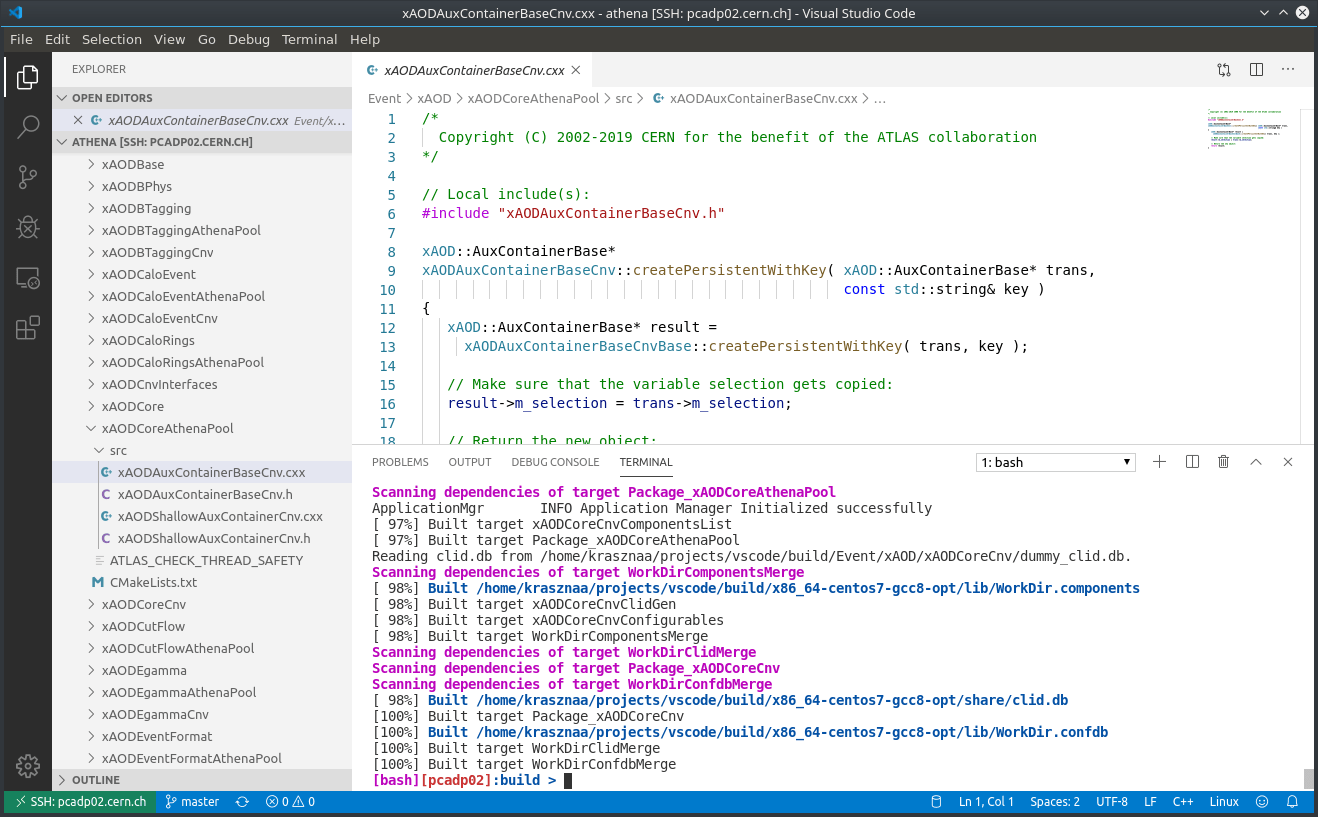Click the sync changes icon in status bar
This screenshot has width=1318, height=817.
click(242, 802)
